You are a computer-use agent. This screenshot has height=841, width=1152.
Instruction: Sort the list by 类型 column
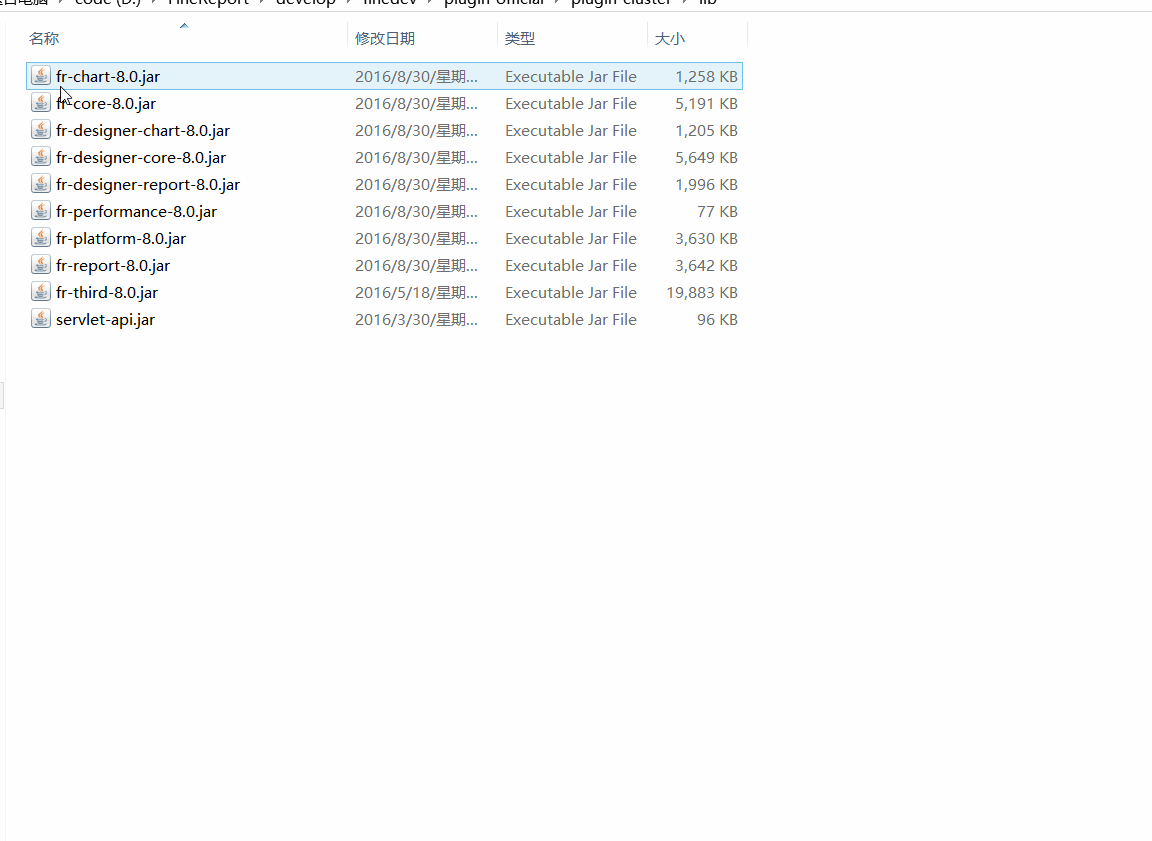[x=520, y=38]
